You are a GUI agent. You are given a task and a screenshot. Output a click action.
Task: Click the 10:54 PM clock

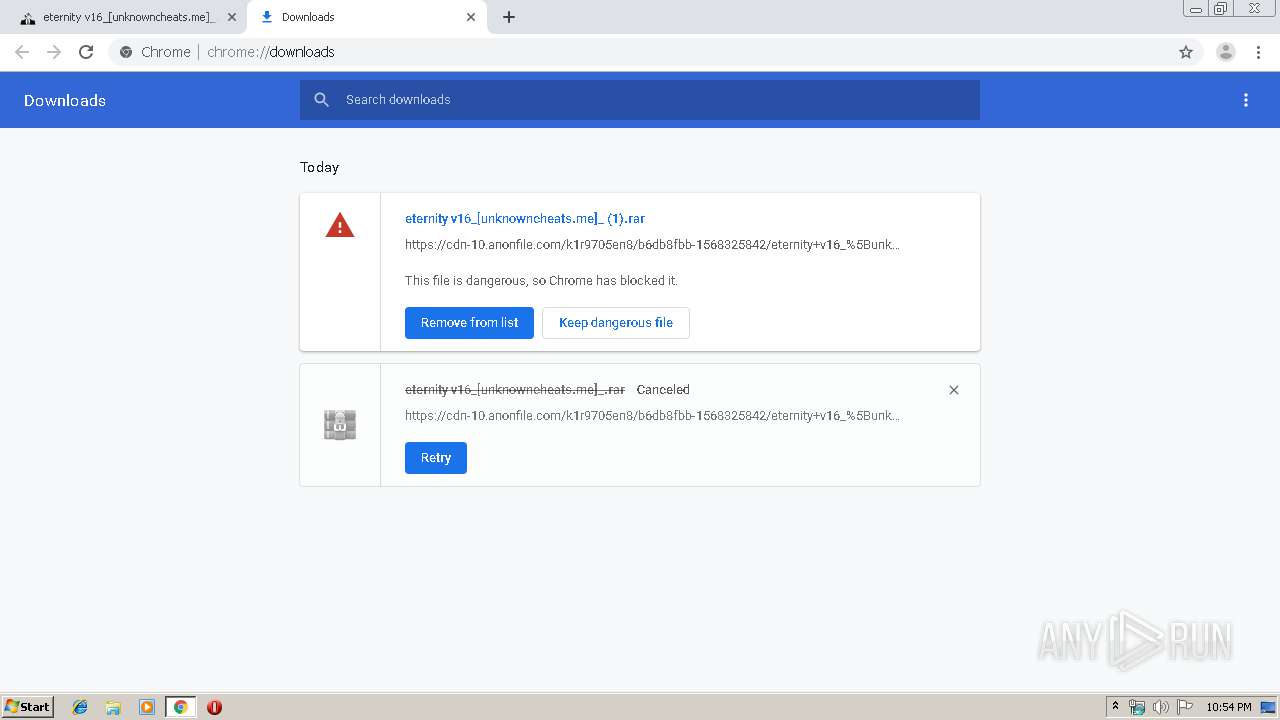tap(1229, 707)
